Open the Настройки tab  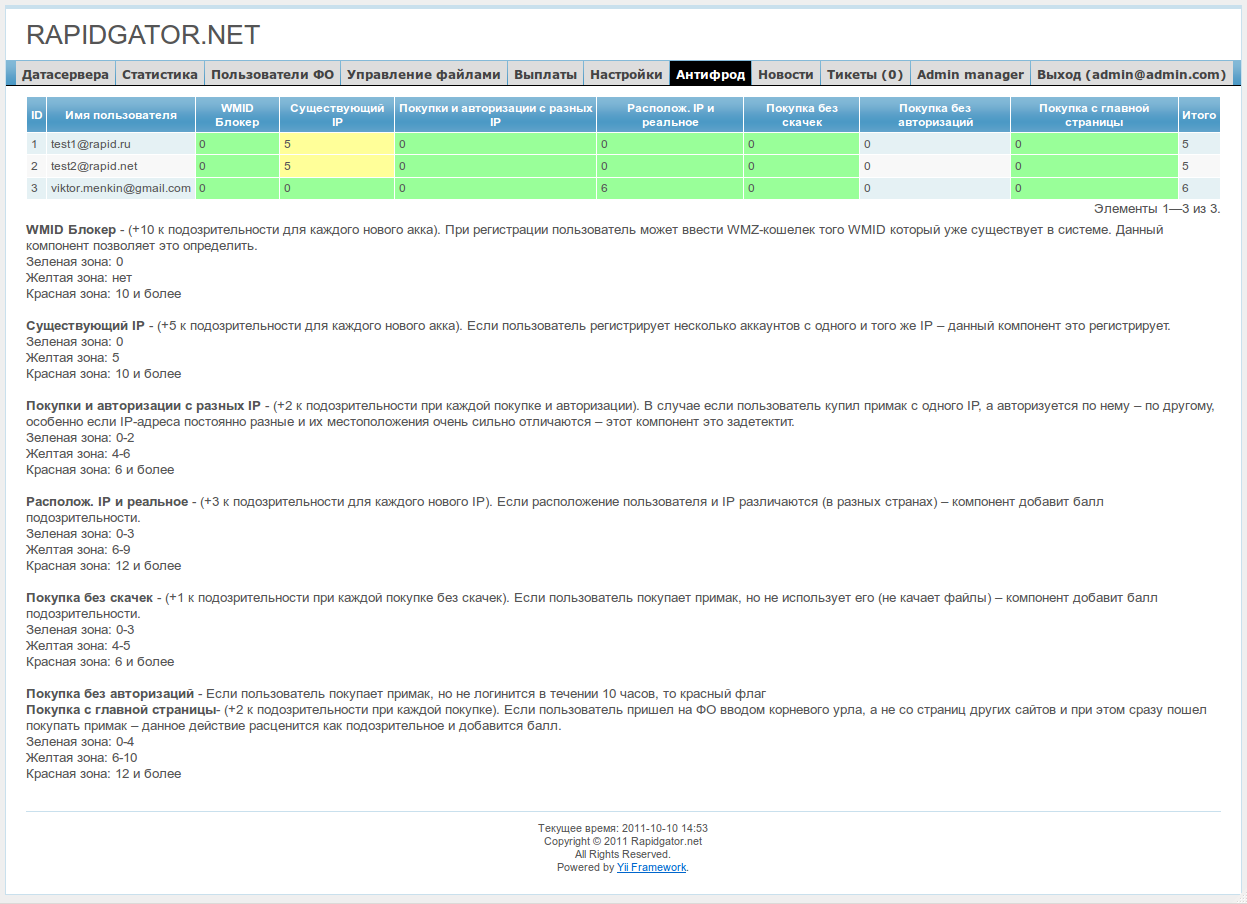point(626,74)
